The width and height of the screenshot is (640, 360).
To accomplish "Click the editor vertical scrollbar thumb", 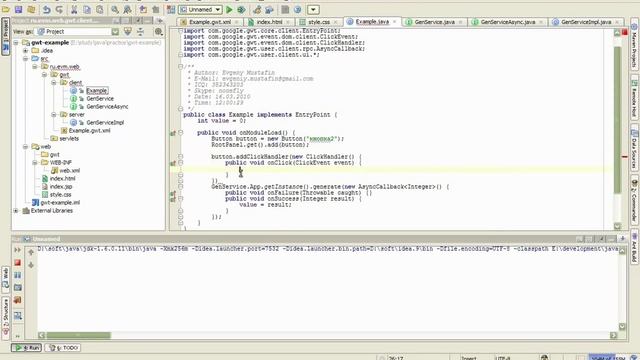I will pos(617,120).
